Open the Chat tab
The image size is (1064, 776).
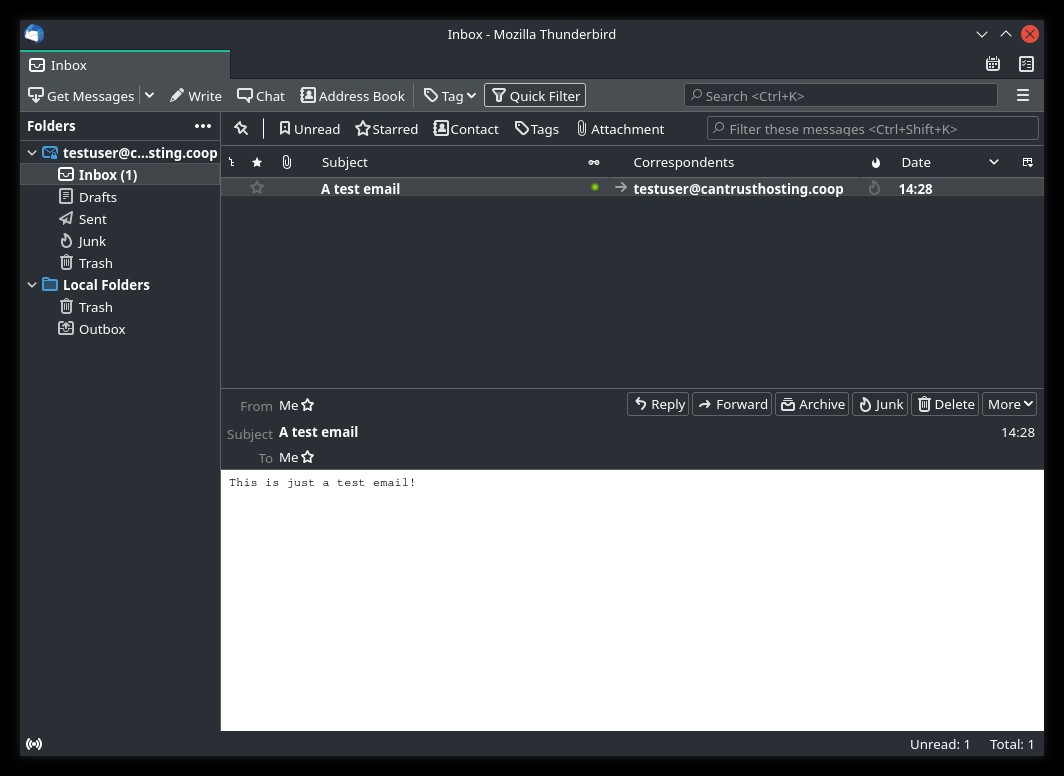261,96
